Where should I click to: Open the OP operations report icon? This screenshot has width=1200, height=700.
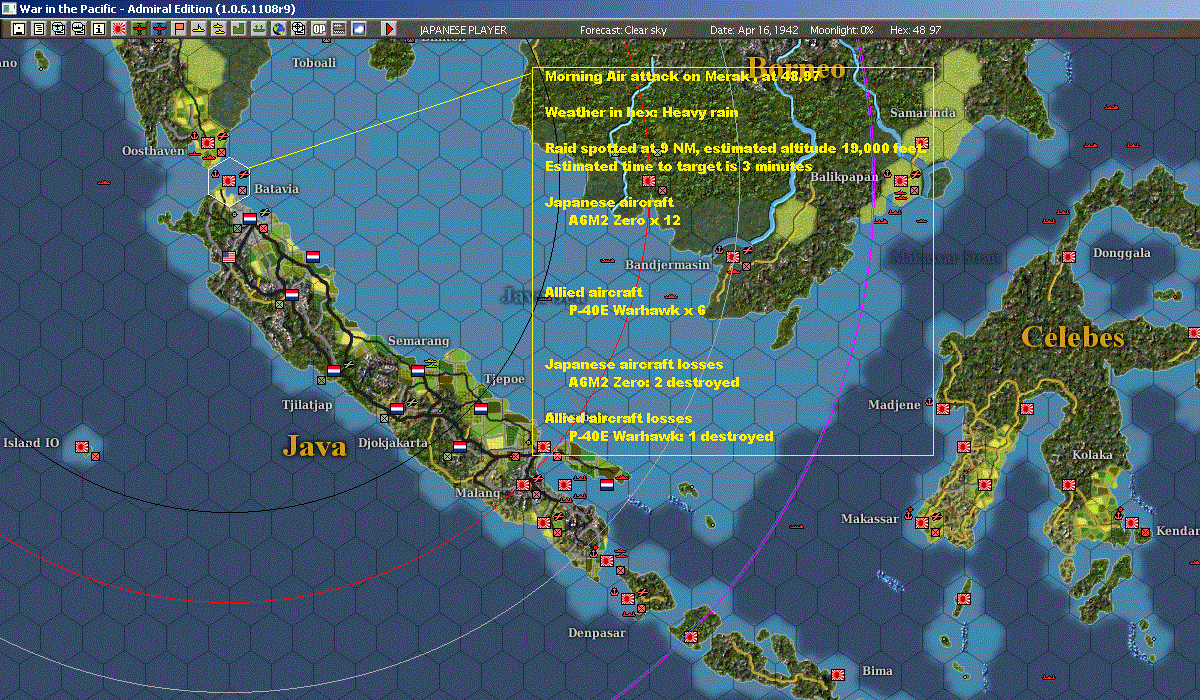(x=319, y=29)
